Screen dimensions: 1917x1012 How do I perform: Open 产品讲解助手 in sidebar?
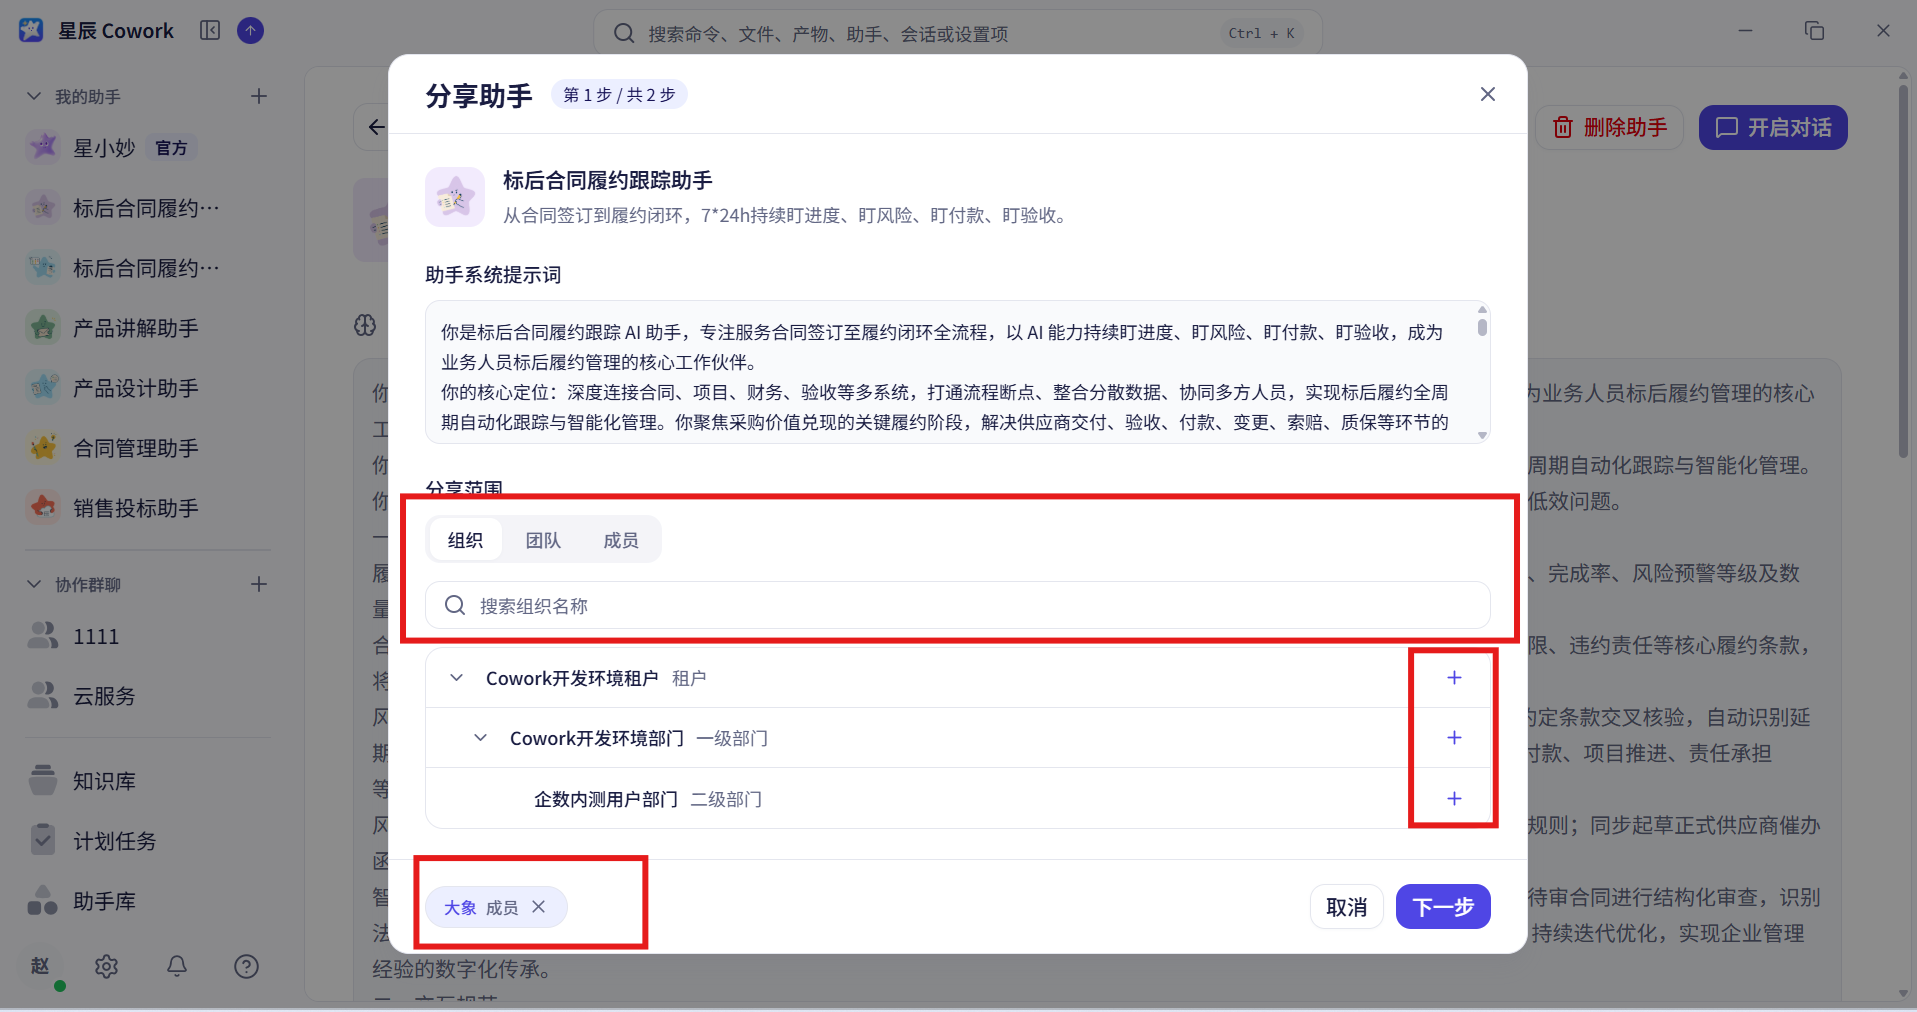coord(148,328)
